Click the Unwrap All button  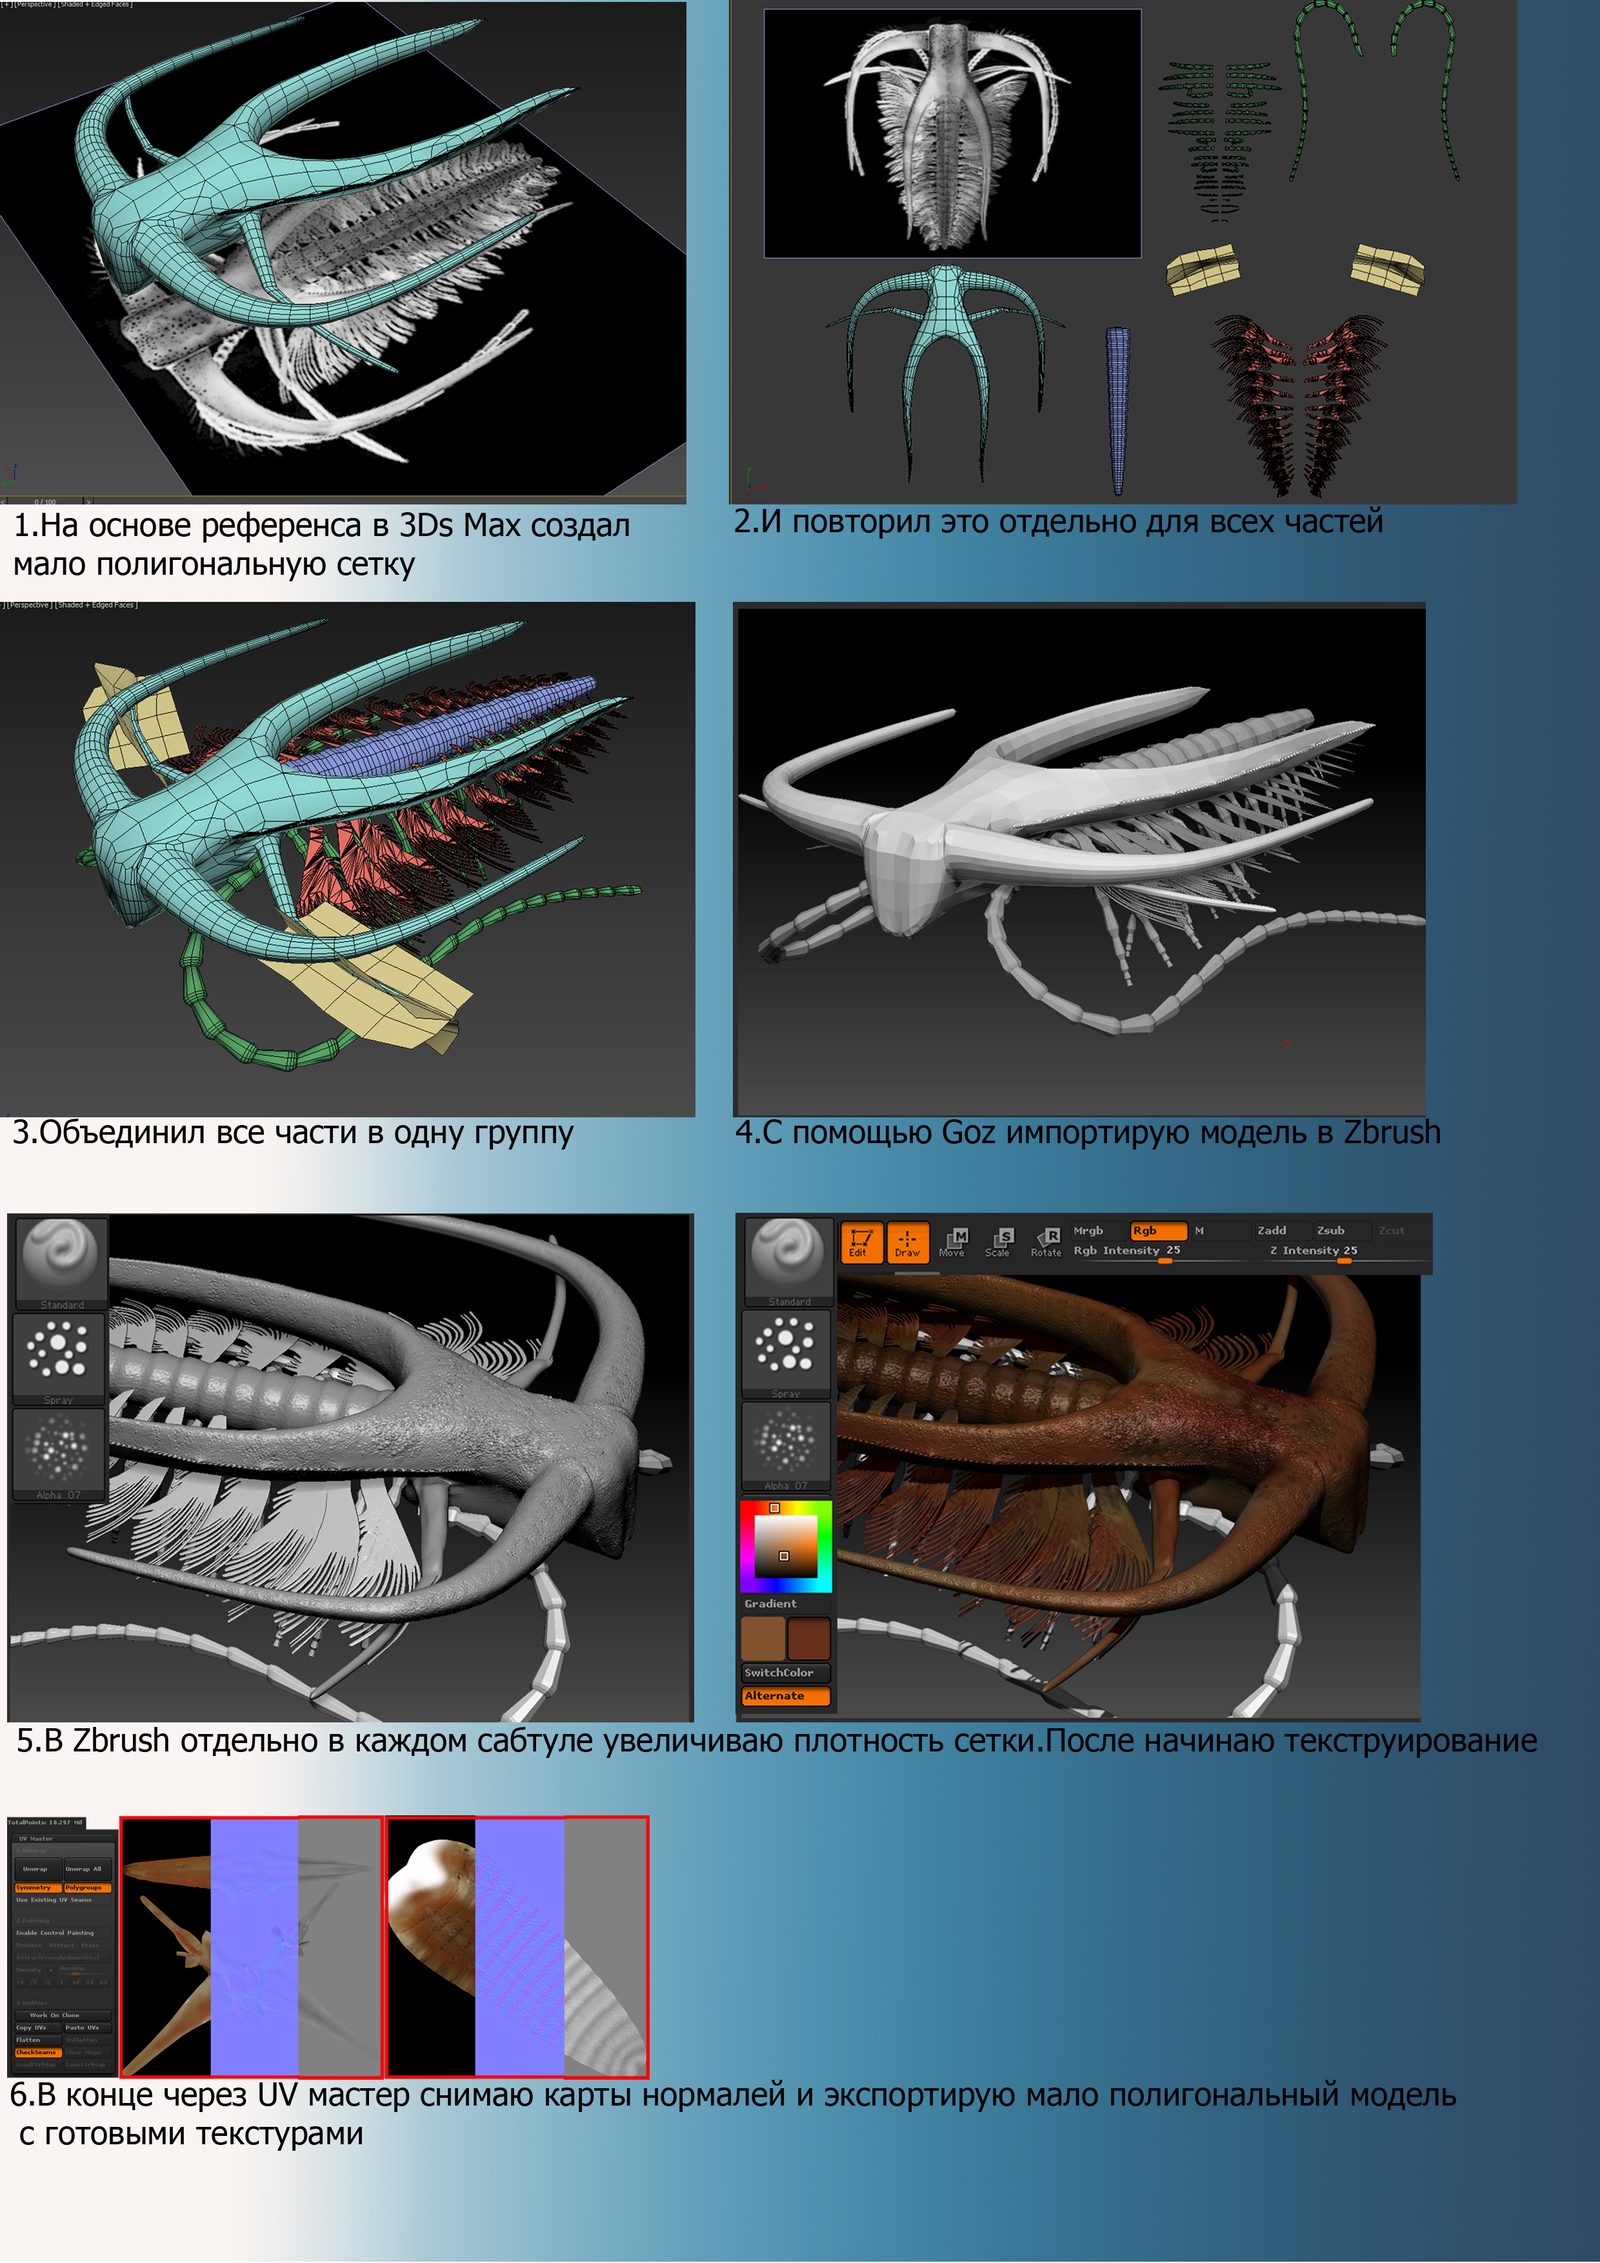[x=85, y=1868]
